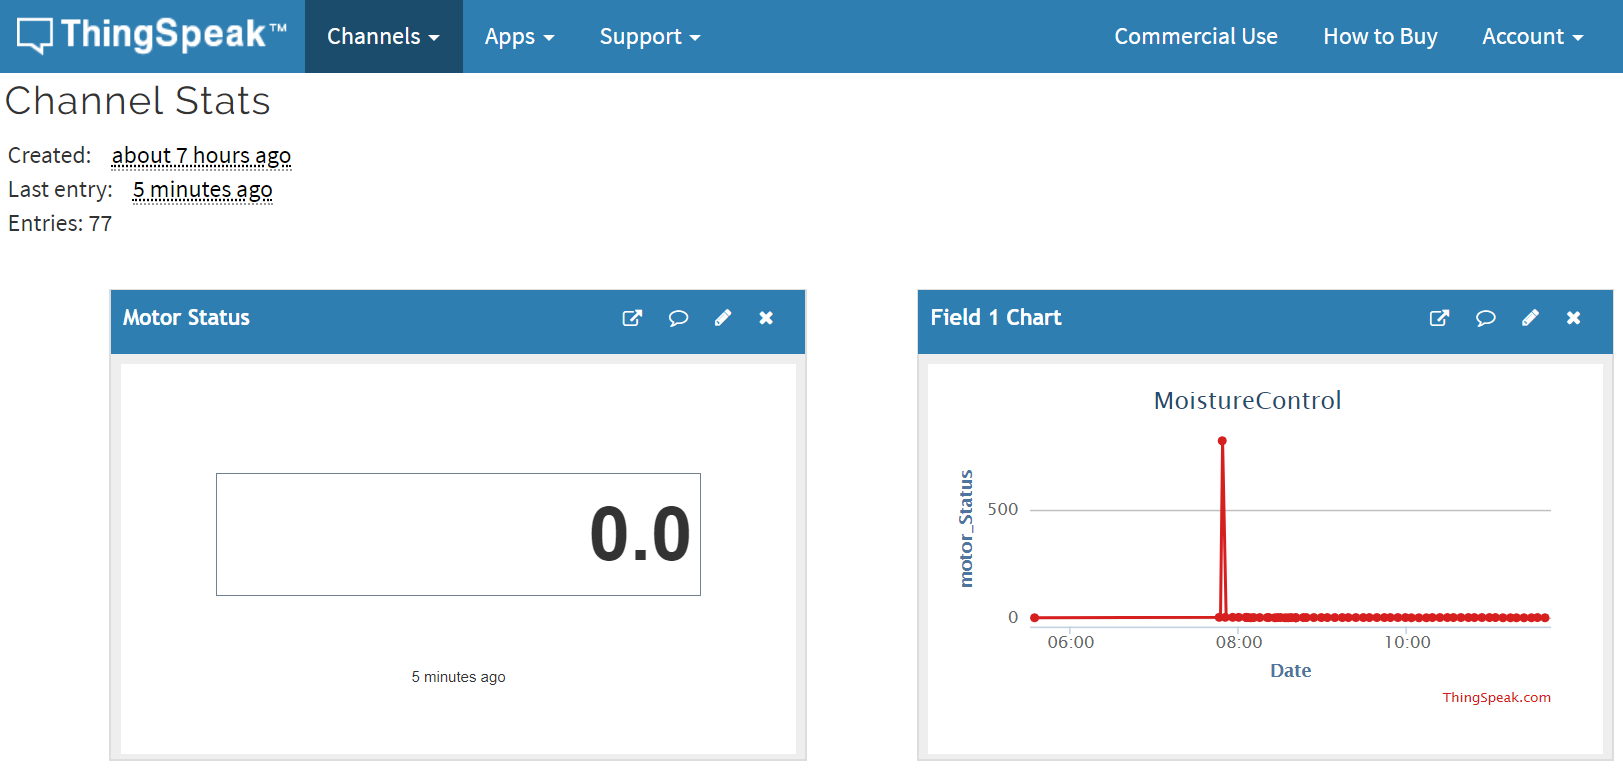Viewport: 1623px width, 768px height.
Task: Remove the Motor Status widget
Action: tap(766, 318)
